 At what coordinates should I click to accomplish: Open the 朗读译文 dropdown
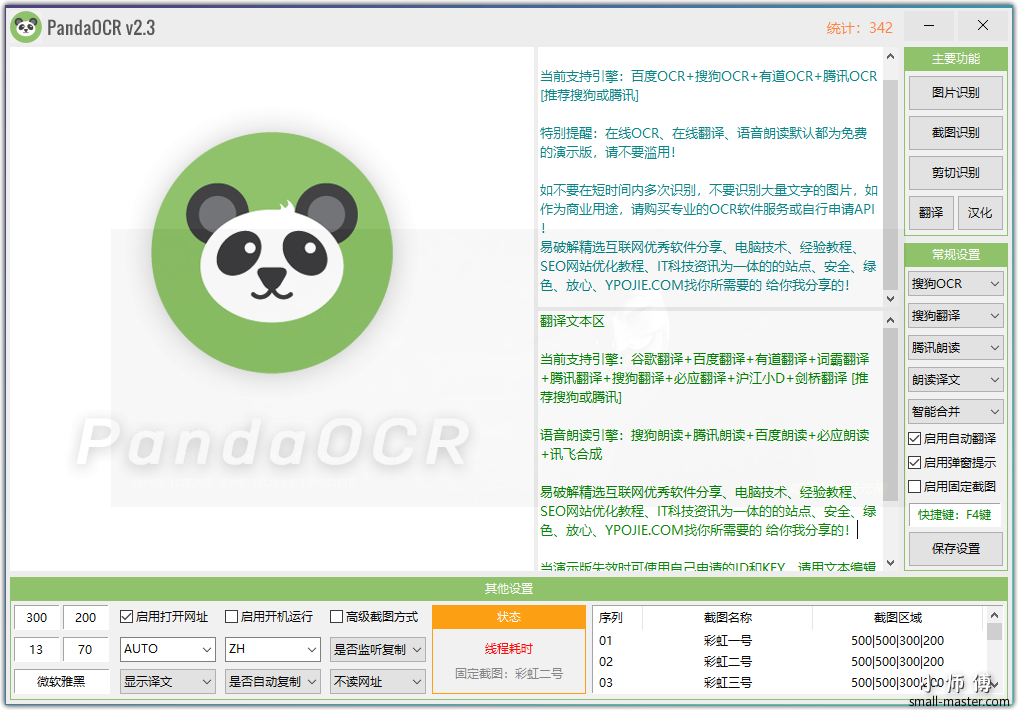(955, 380)
